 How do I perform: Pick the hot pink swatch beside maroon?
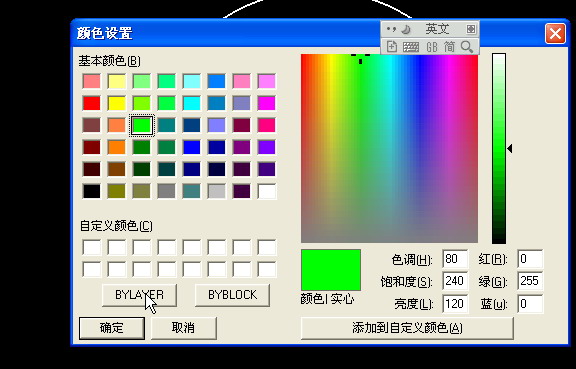pos(266,125)
